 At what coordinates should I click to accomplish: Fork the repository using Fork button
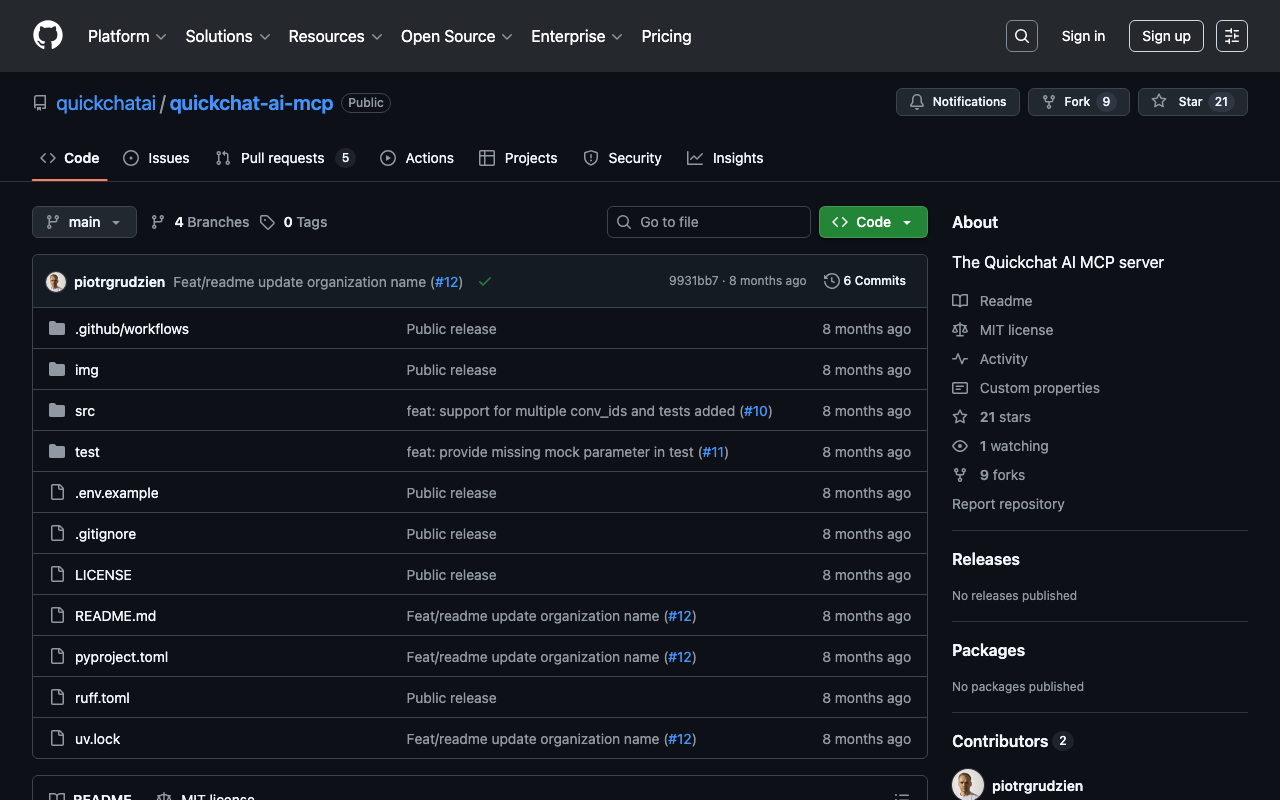(x=1066, y=102)
